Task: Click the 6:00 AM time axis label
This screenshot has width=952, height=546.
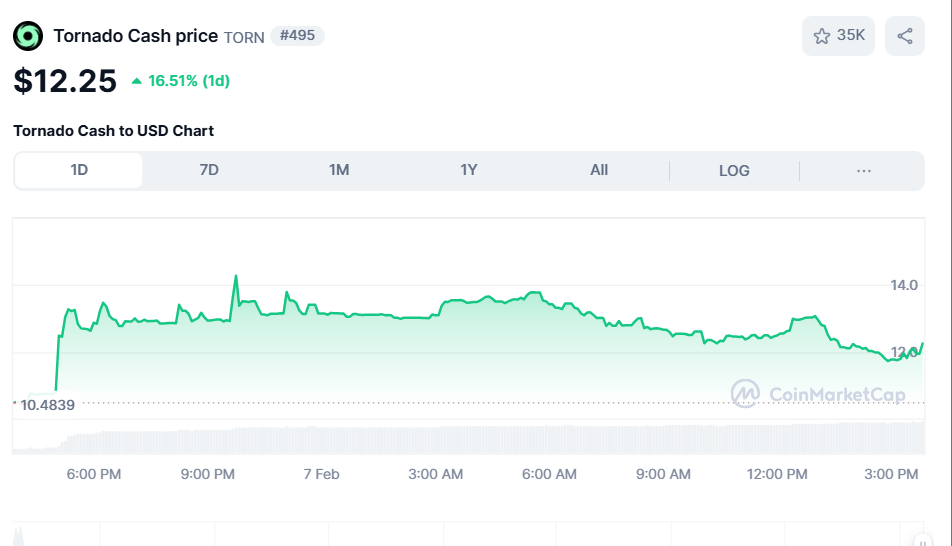Action: coord(549,474)
